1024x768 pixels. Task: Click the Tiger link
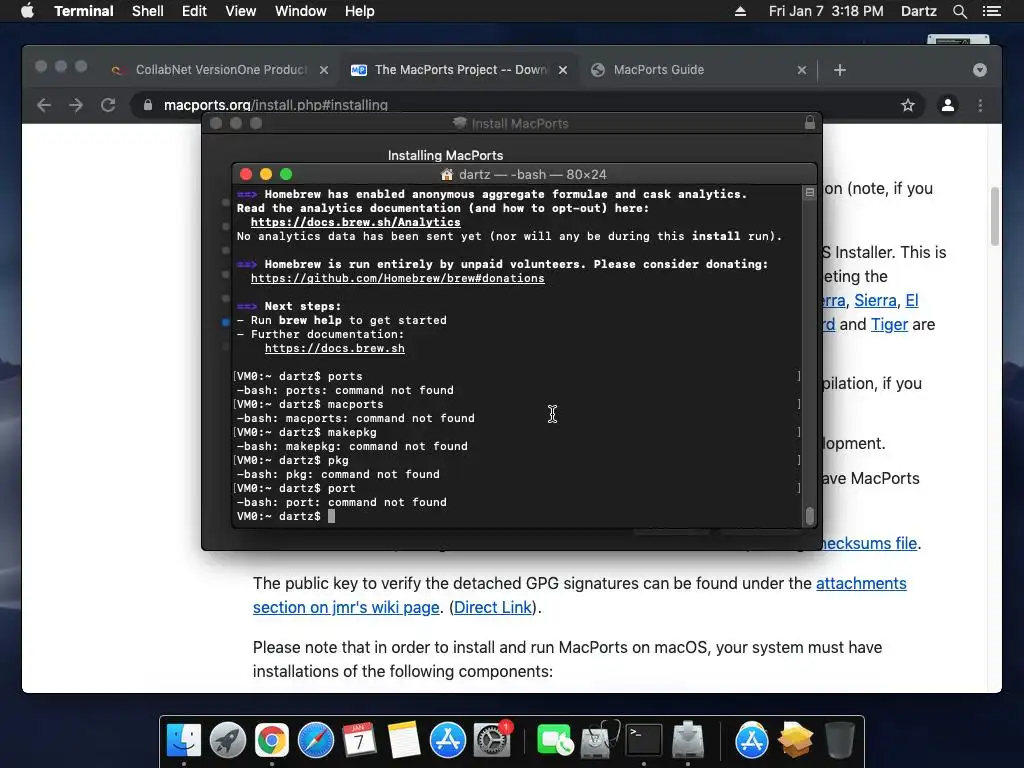(889, 325)
